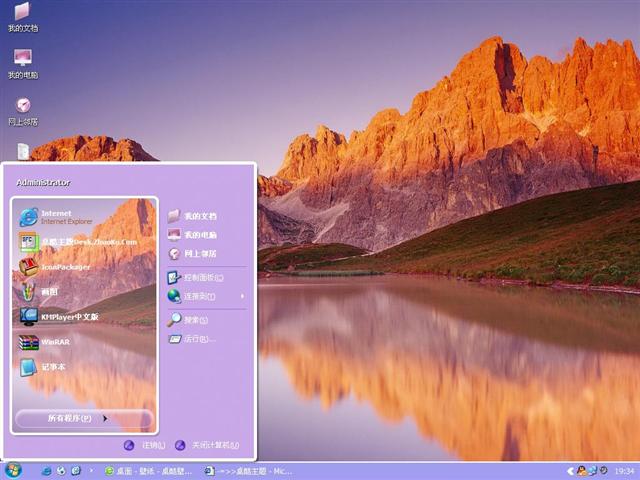Expand 所有程序 all programs
The width and height of the screenshot is (640, 480).
tap(84, 418)
